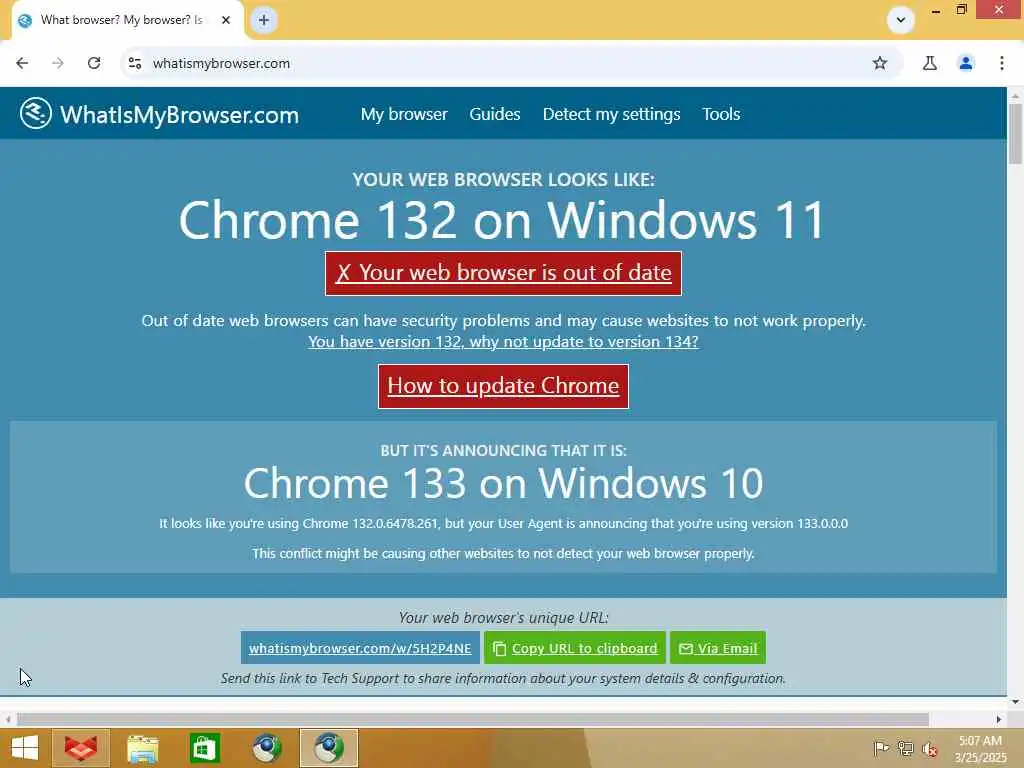
Task: Reload the whatismybrowser.com page
Action: (94, 63)
